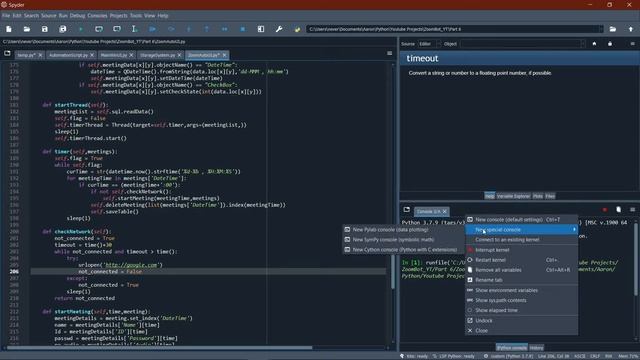Select Undock in console context menu
The image size is (640, 360).
(x=521, y=320)
